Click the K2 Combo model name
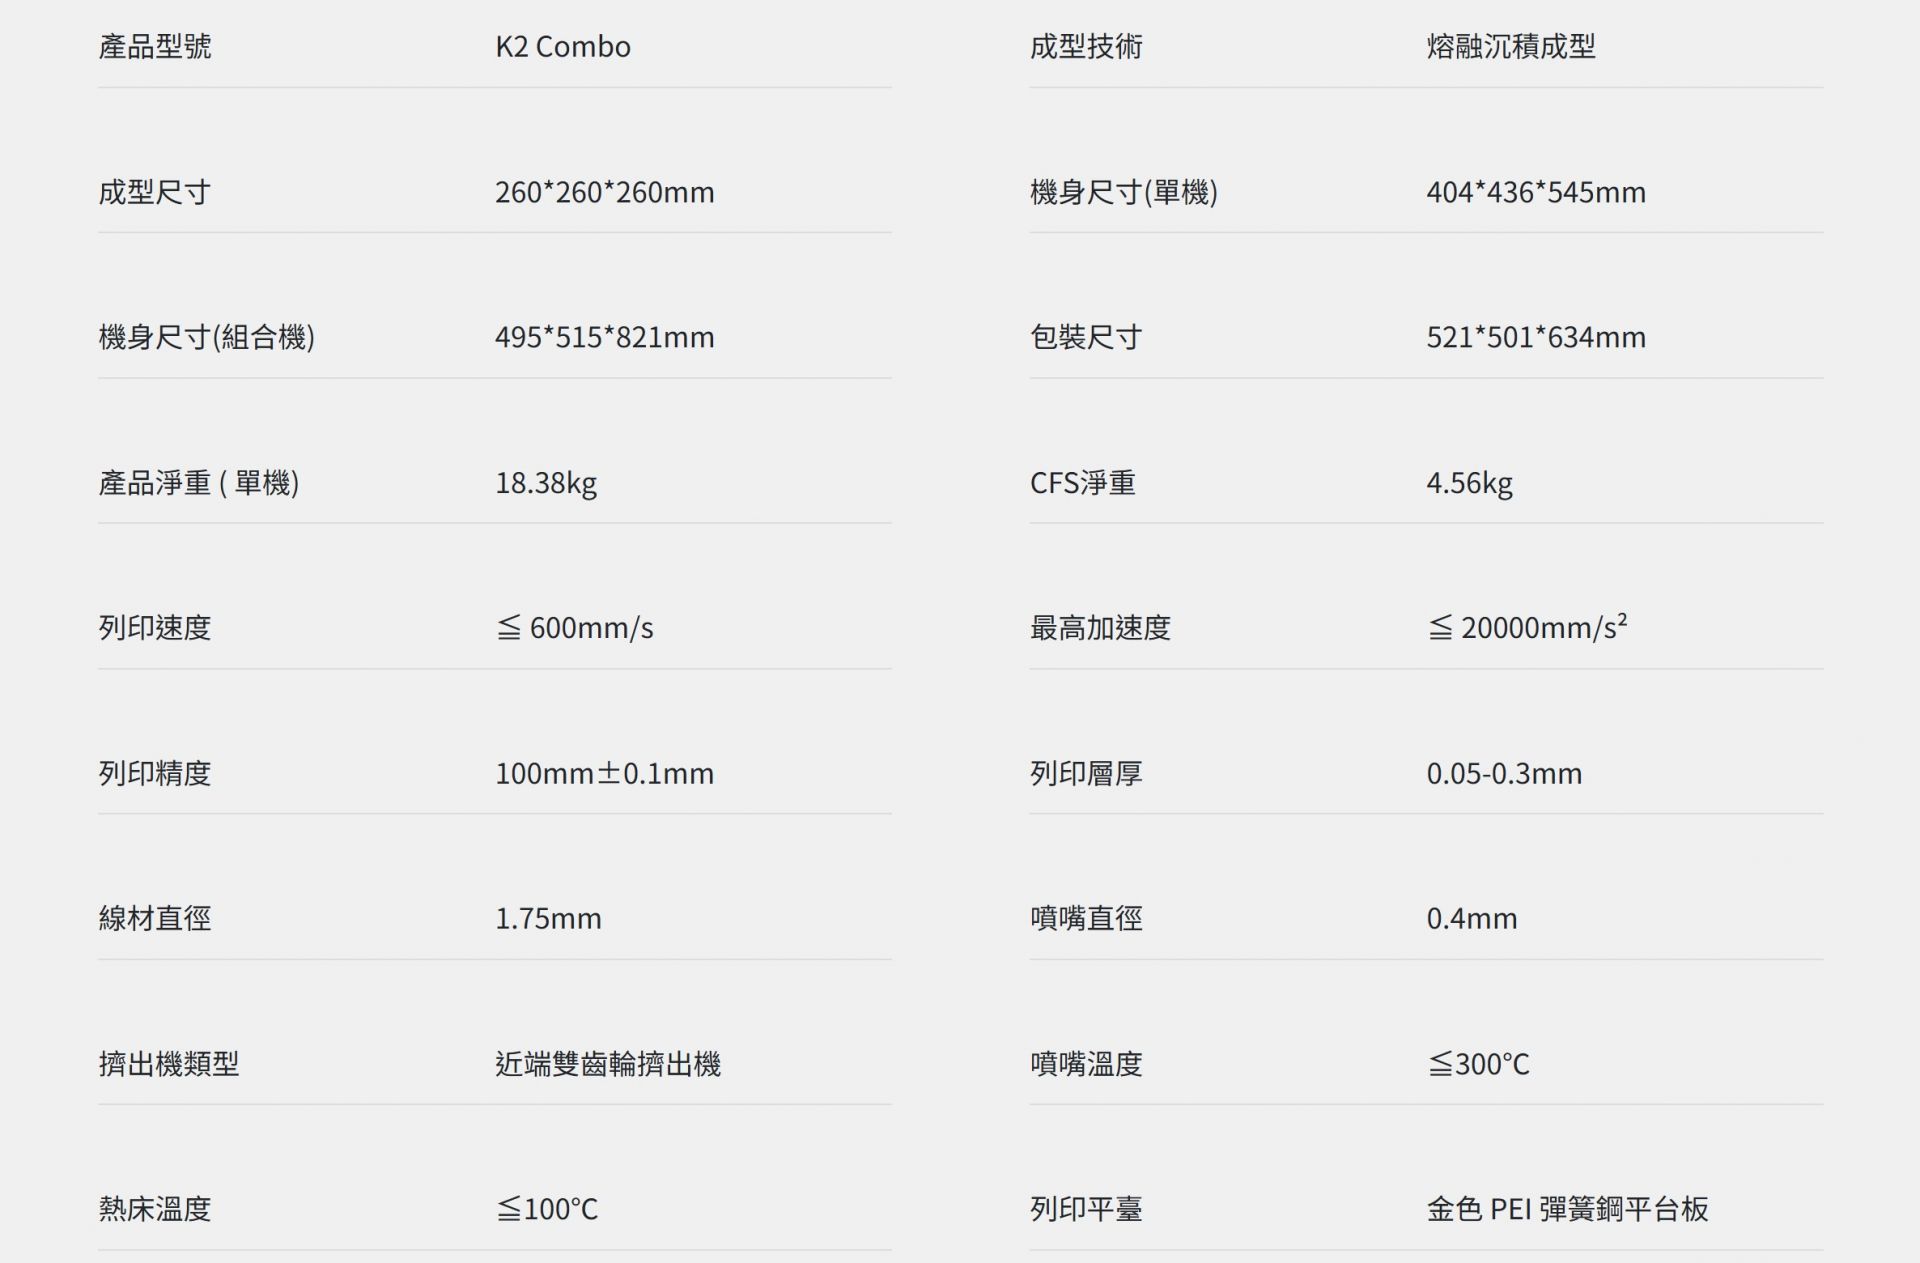 pyautogui.click(x=562, y=47)
